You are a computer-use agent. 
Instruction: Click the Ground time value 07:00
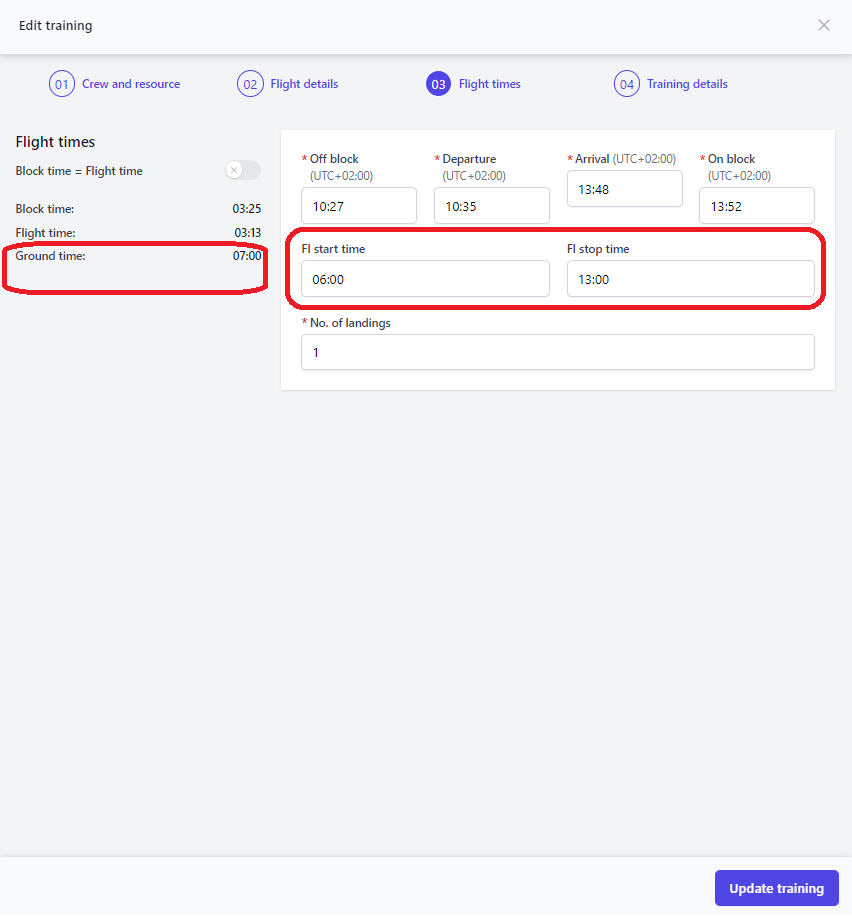[247, 256]
